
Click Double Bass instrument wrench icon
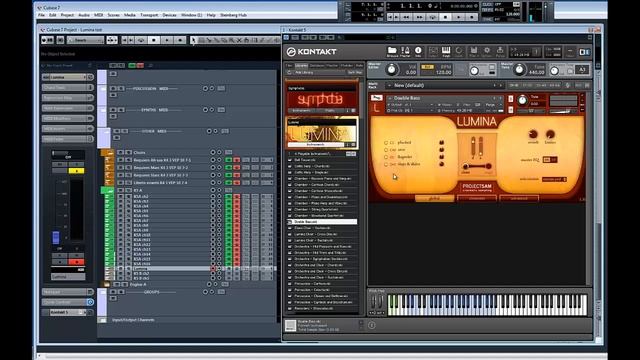(x=376, y=98)
